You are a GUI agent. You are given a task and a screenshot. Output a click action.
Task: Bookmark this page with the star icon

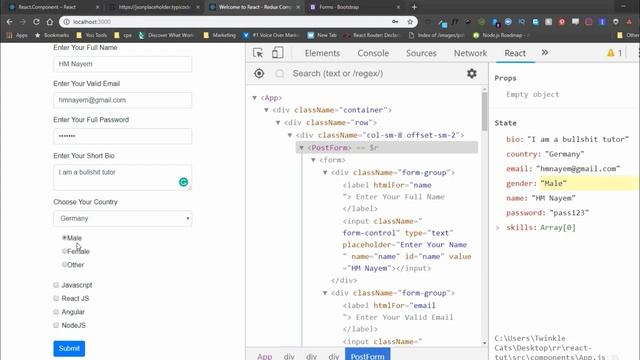(410, 22)
